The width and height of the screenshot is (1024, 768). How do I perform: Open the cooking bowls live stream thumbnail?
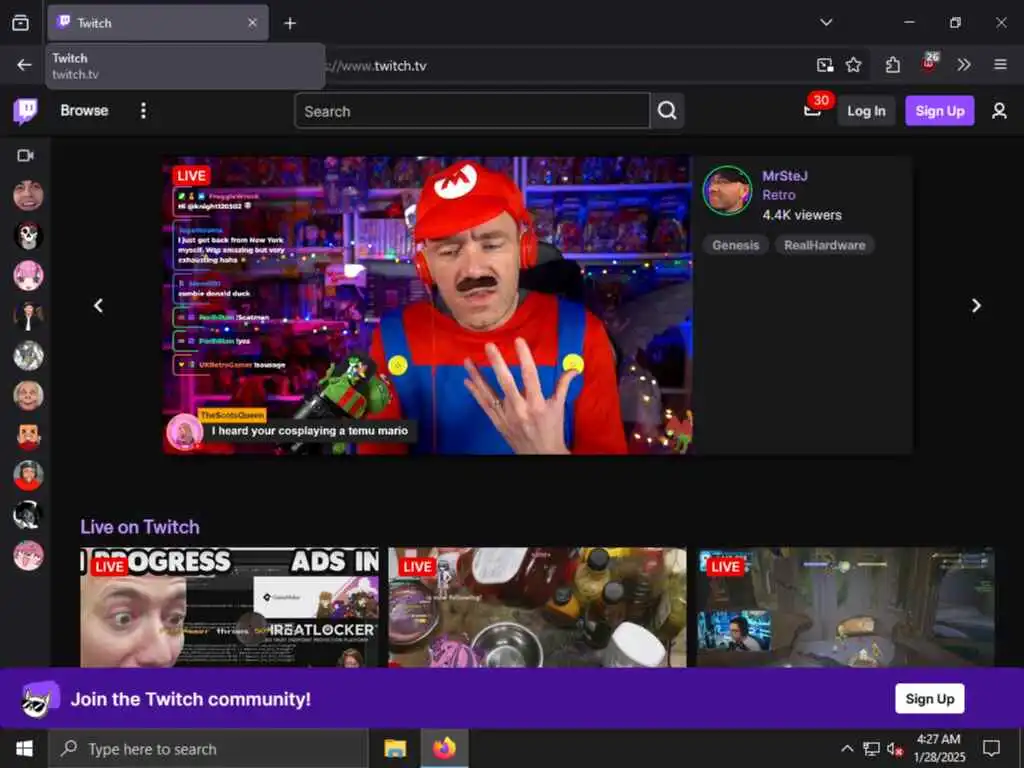[x=537, y=607]
